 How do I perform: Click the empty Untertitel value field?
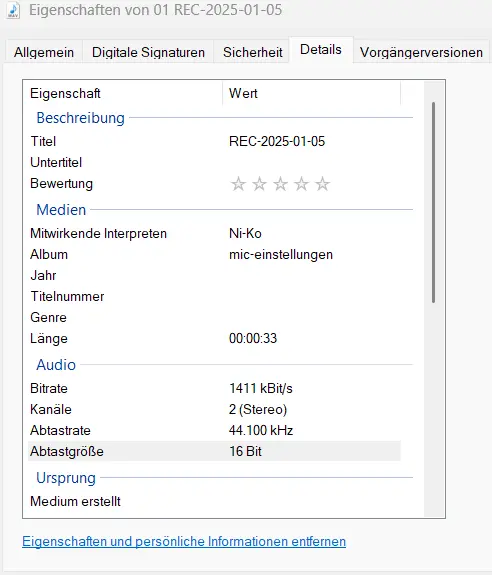pyautogui.click(x=312, y=162)
